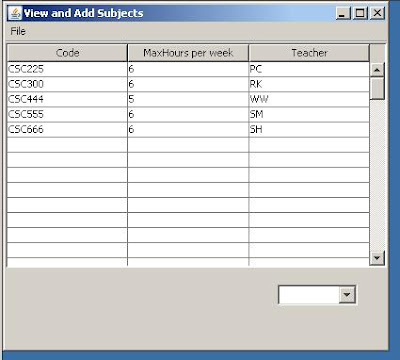Viewport: 400px width, 360px height.
Task: Click inside the empty combo box field
Action: 309,295
